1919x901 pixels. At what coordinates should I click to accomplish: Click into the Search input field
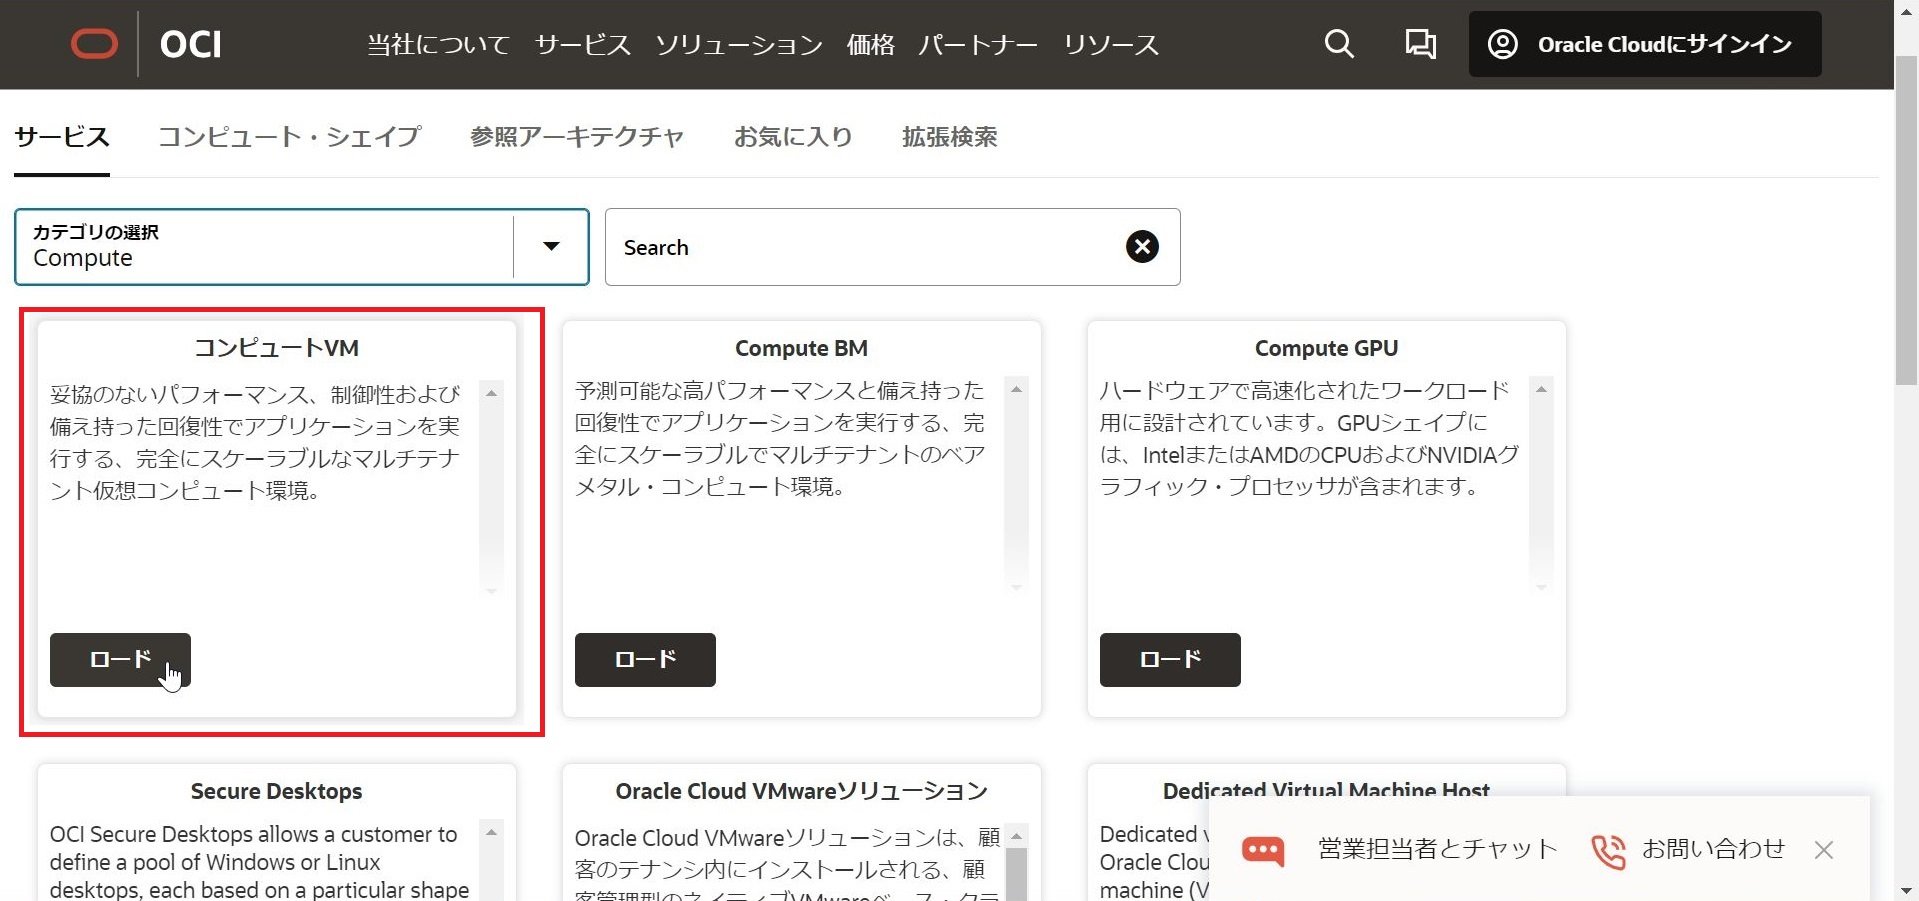point(860,247)
